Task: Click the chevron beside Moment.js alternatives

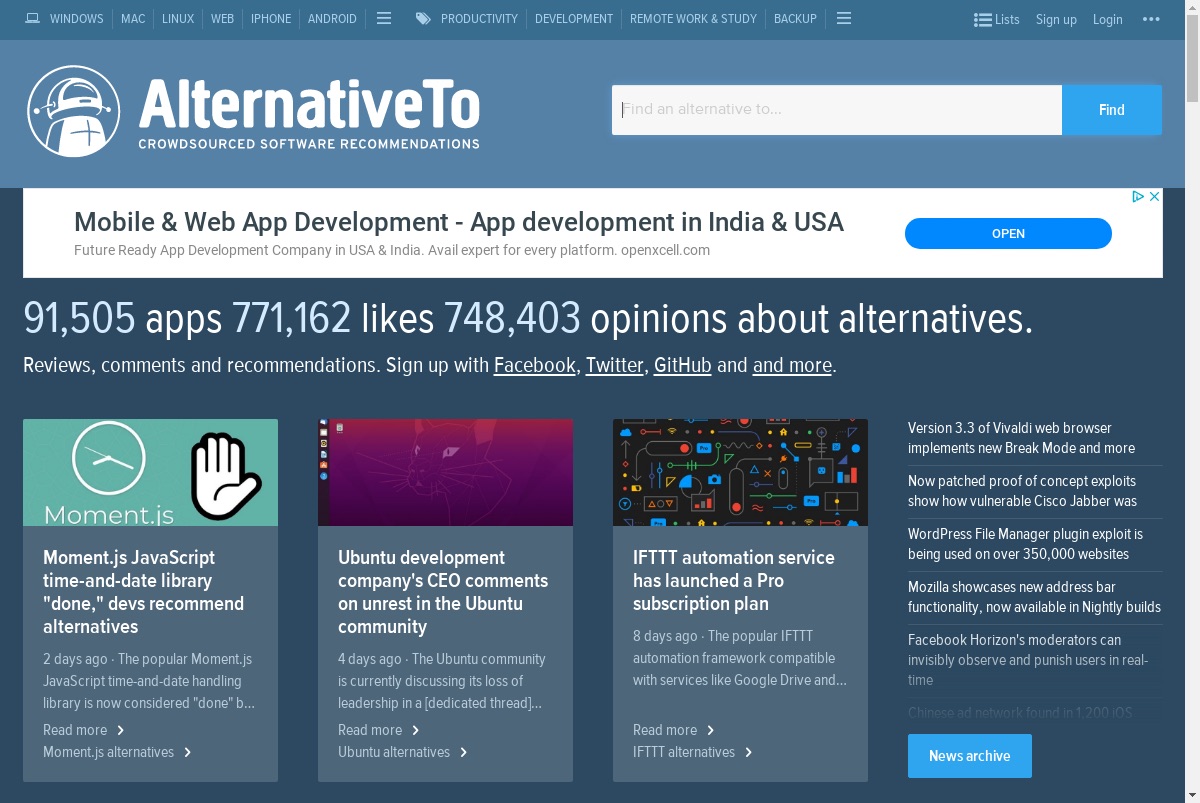Action: (188, 752)
